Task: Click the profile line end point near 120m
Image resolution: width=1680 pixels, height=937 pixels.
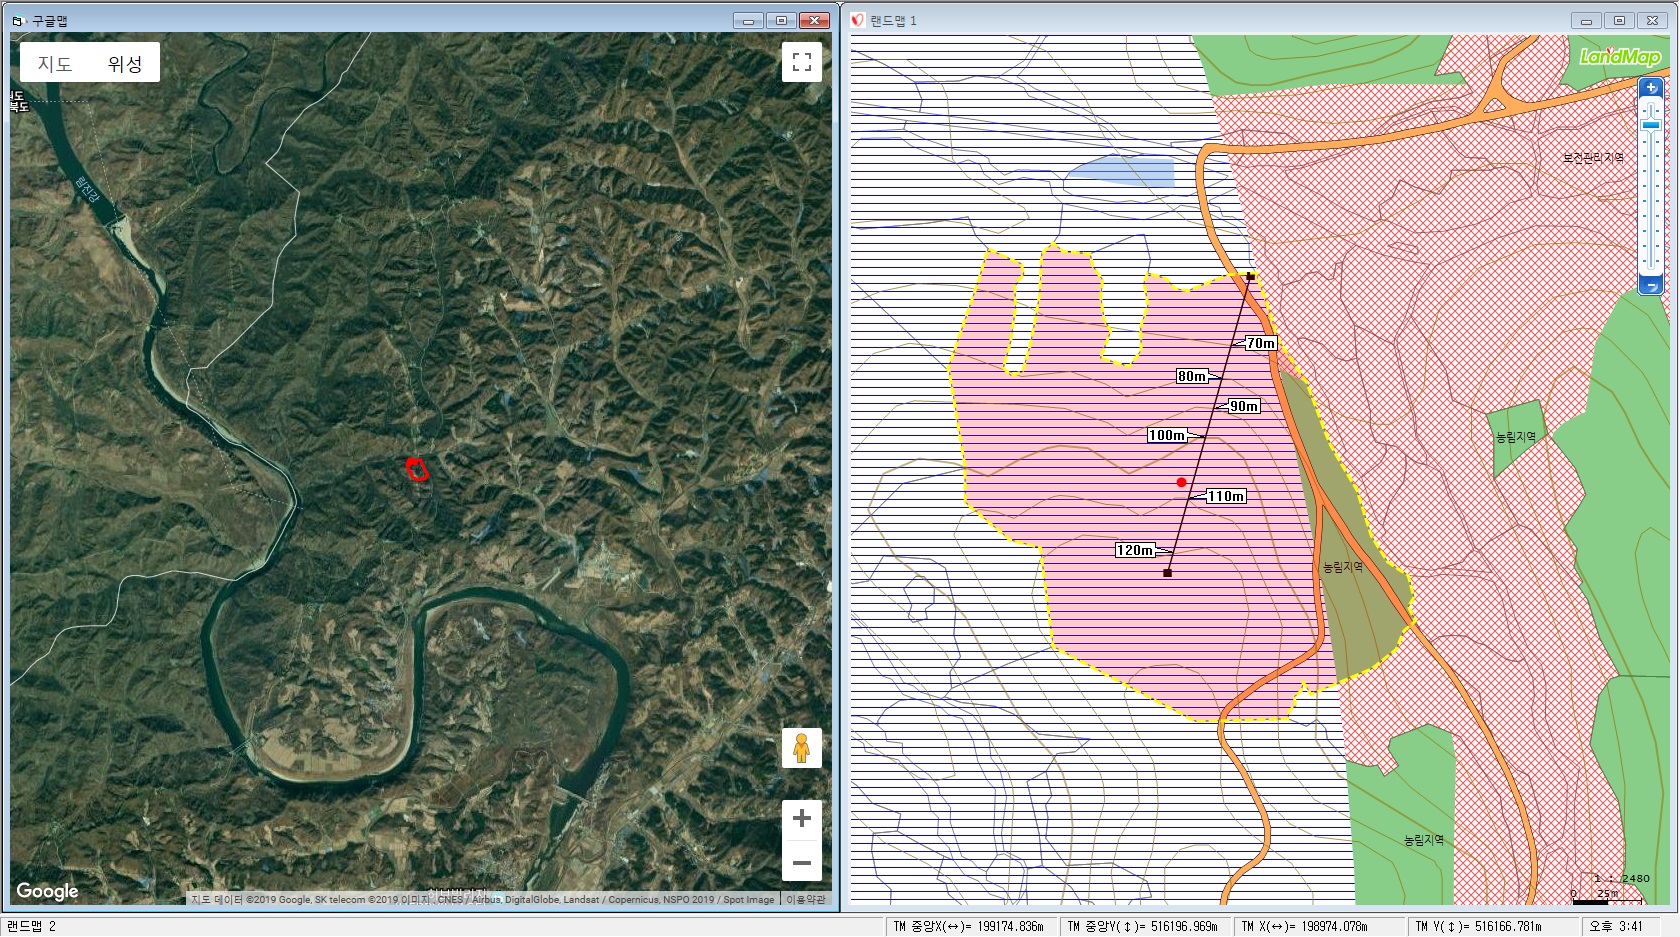Action: [1167, 573]
